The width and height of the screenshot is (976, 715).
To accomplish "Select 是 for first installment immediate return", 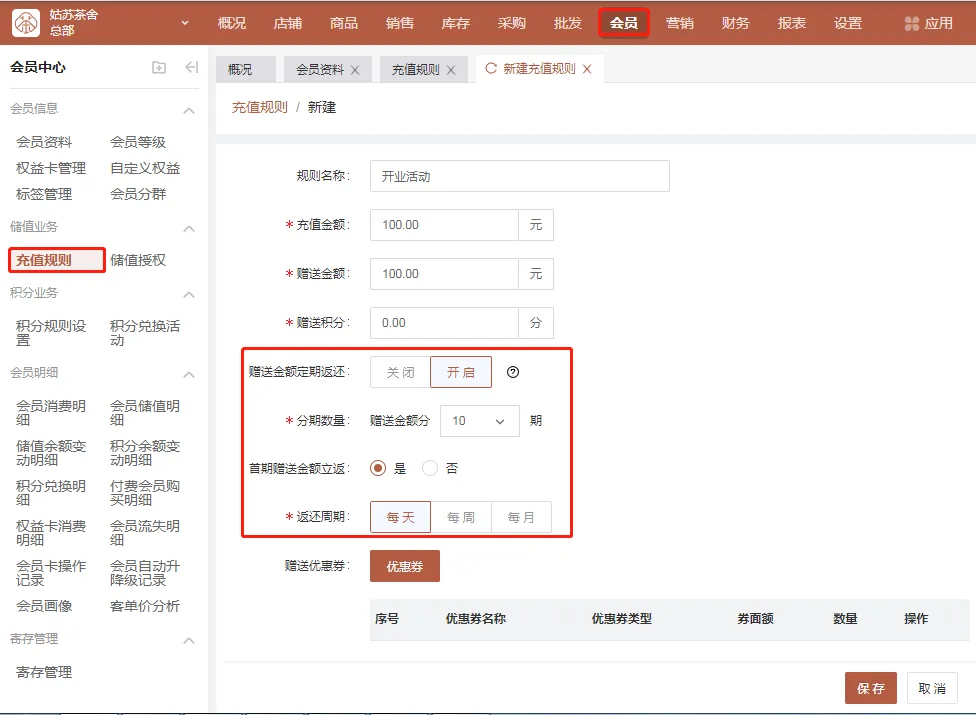I will click(378, 468).
